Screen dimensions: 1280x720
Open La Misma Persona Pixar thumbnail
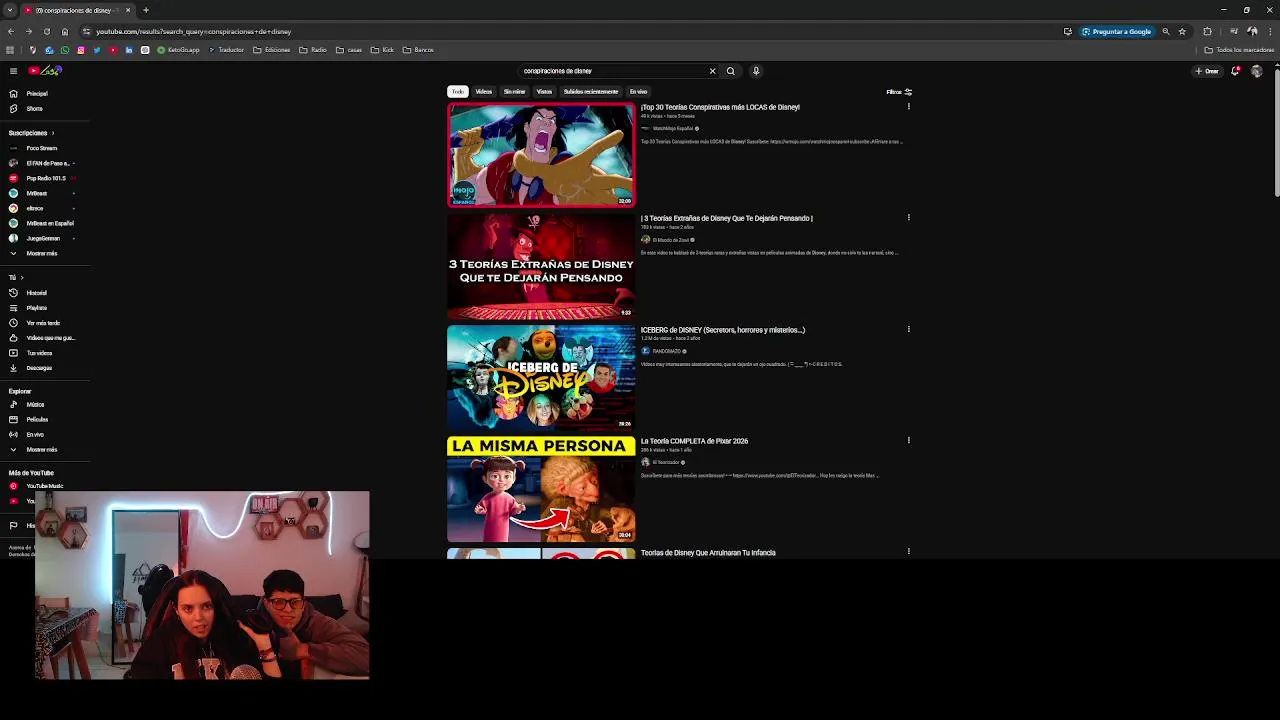(x=541, y=488)
